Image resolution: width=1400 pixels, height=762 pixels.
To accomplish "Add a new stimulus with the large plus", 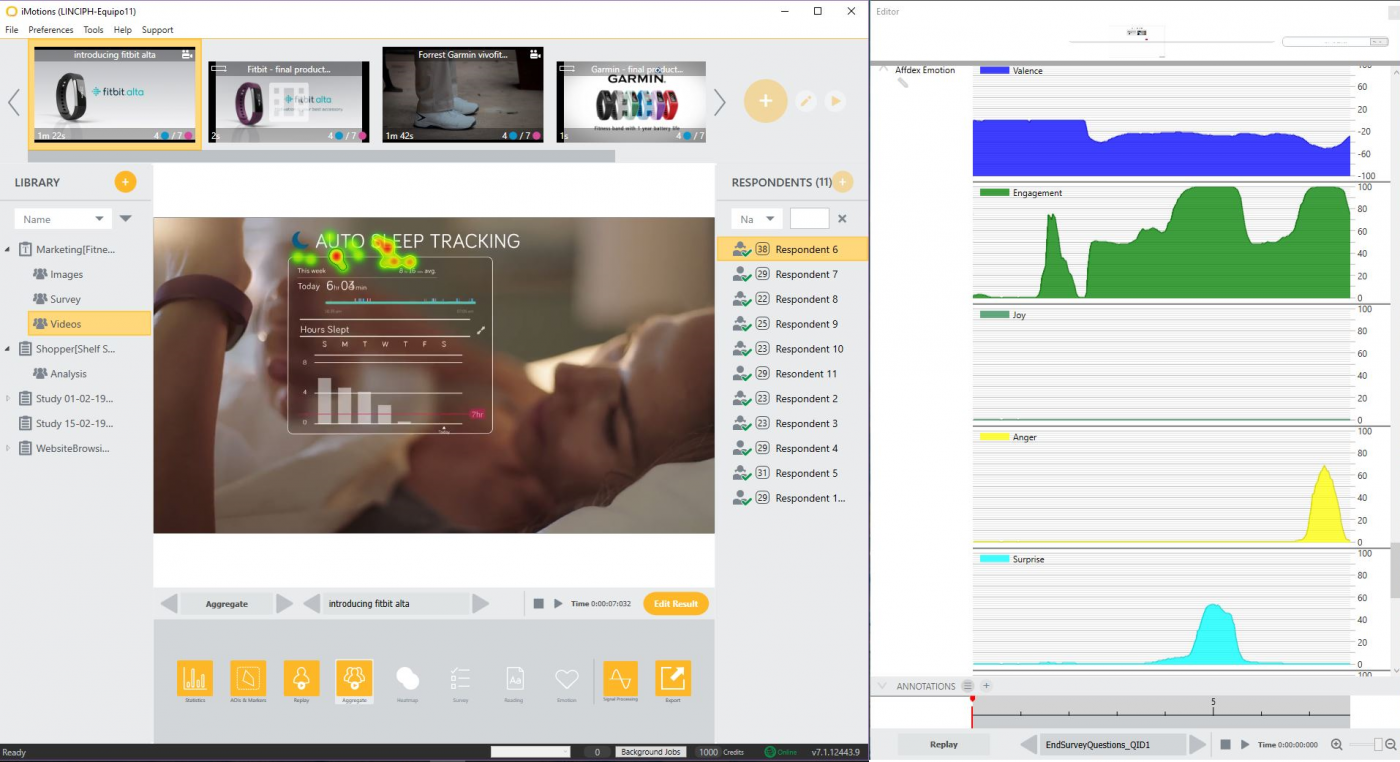I will (x=766, y=101).
